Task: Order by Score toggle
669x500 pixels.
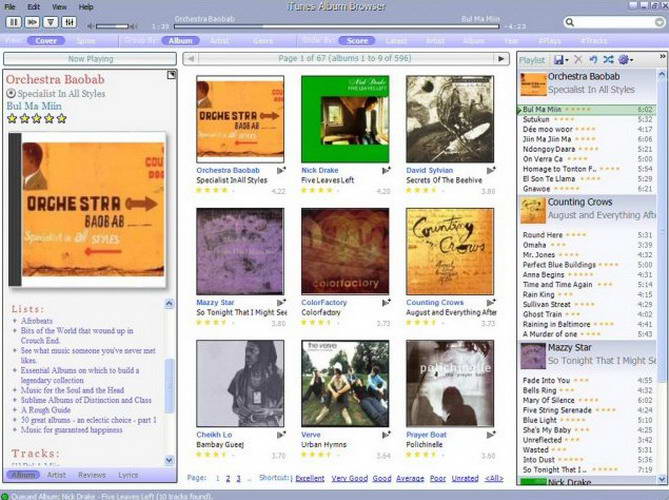Action: tap(357, 41)
